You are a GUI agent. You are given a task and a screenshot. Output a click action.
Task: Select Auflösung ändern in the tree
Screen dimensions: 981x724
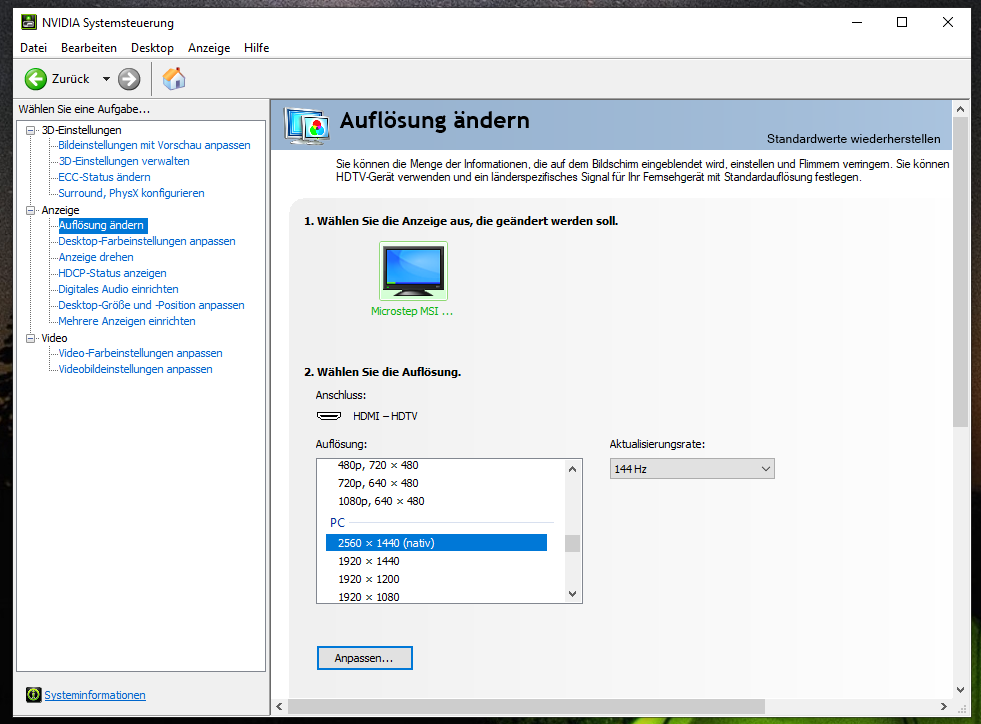(x=102, y=225)
